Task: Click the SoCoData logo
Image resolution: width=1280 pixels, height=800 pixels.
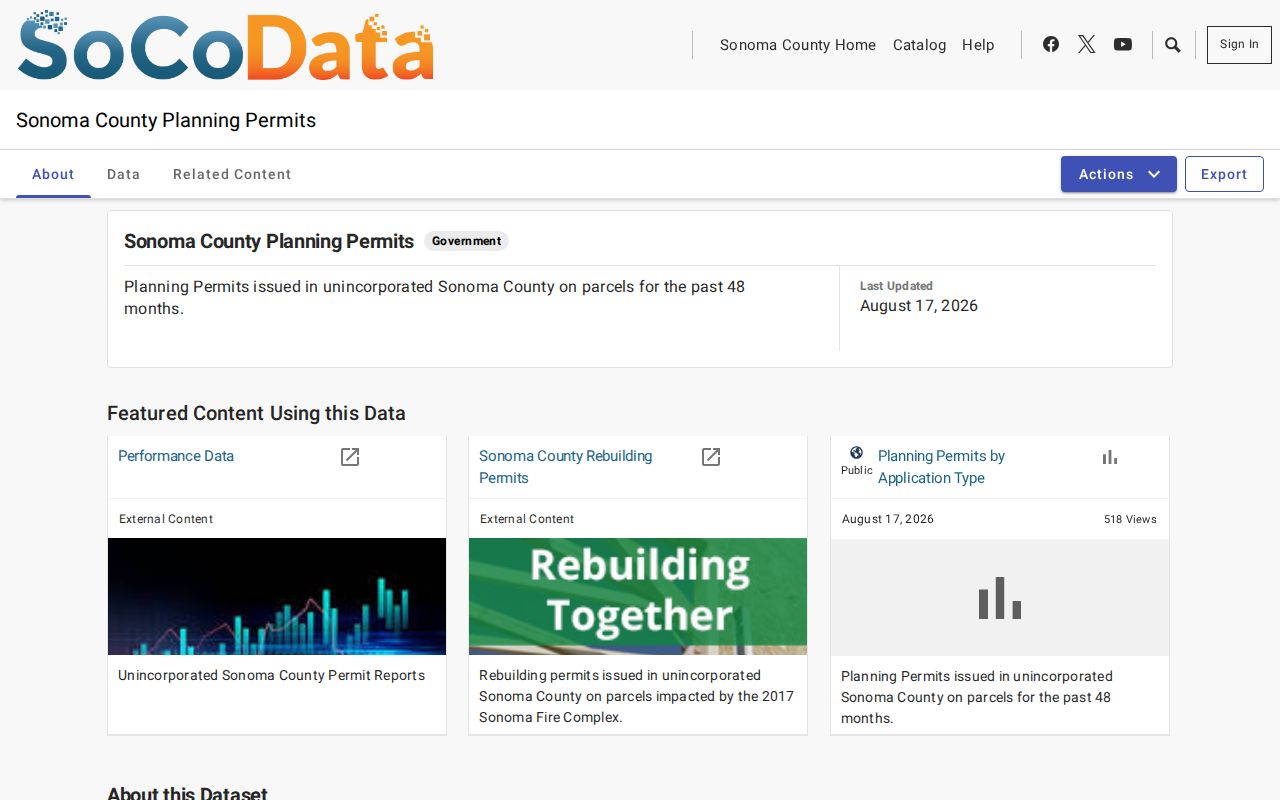Action: coord(226,45)
